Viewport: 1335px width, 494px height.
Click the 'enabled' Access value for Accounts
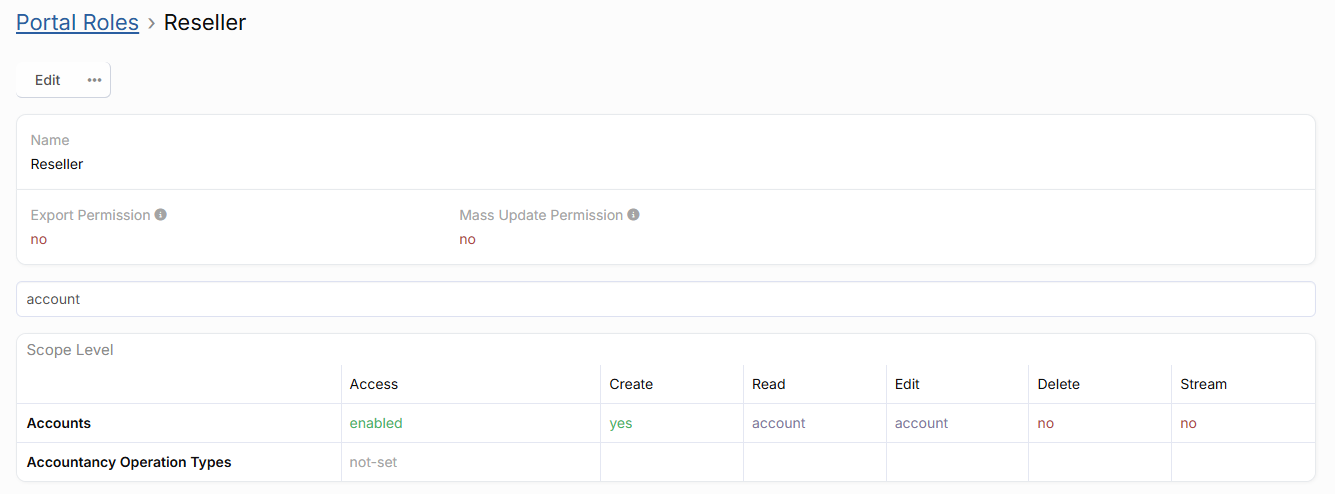click(376, 423)
